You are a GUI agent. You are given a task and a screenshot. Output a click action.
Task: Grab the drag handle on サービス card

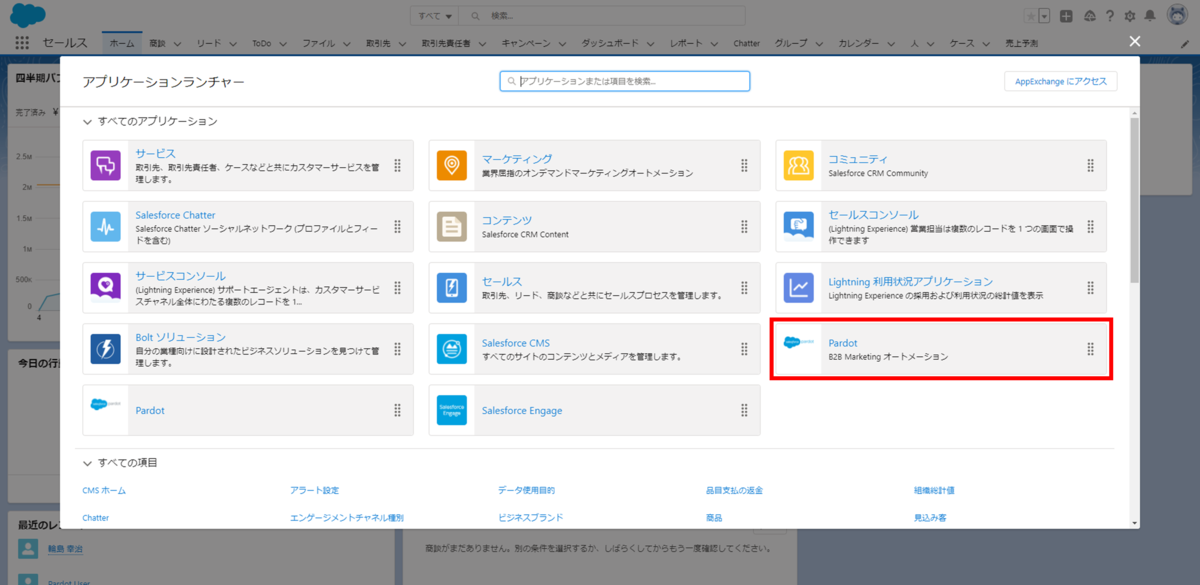coord(397,165)
